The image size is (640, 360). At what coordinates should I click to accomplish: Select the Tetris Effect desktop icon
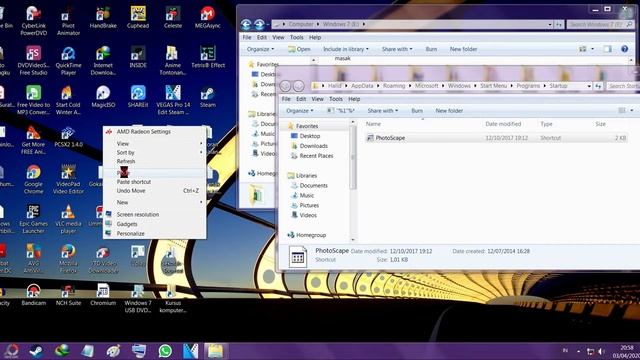click(x=208, y=57)
